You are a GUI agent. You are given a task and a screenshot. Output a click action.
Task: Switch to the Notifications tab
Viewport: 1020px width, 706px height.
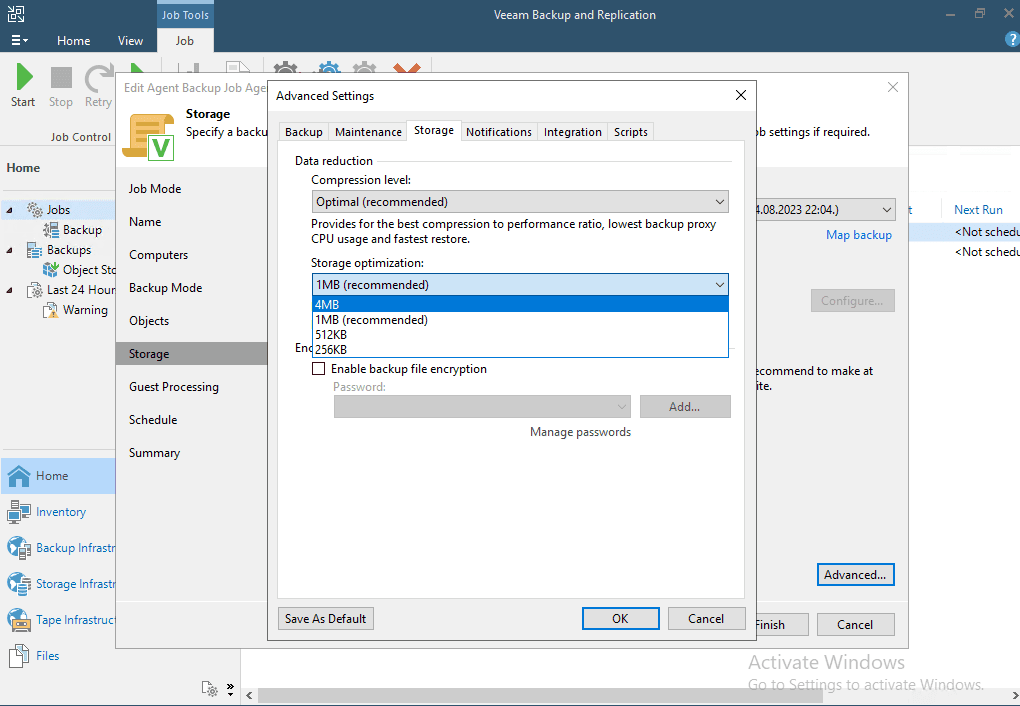[x=498, y=131]
